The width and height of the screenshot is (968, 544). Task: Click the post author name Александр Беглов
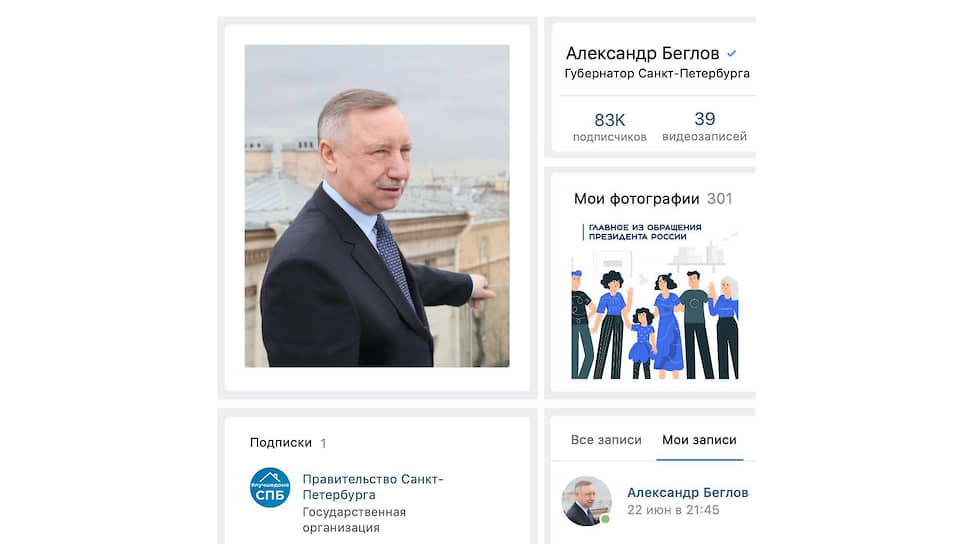688,493
